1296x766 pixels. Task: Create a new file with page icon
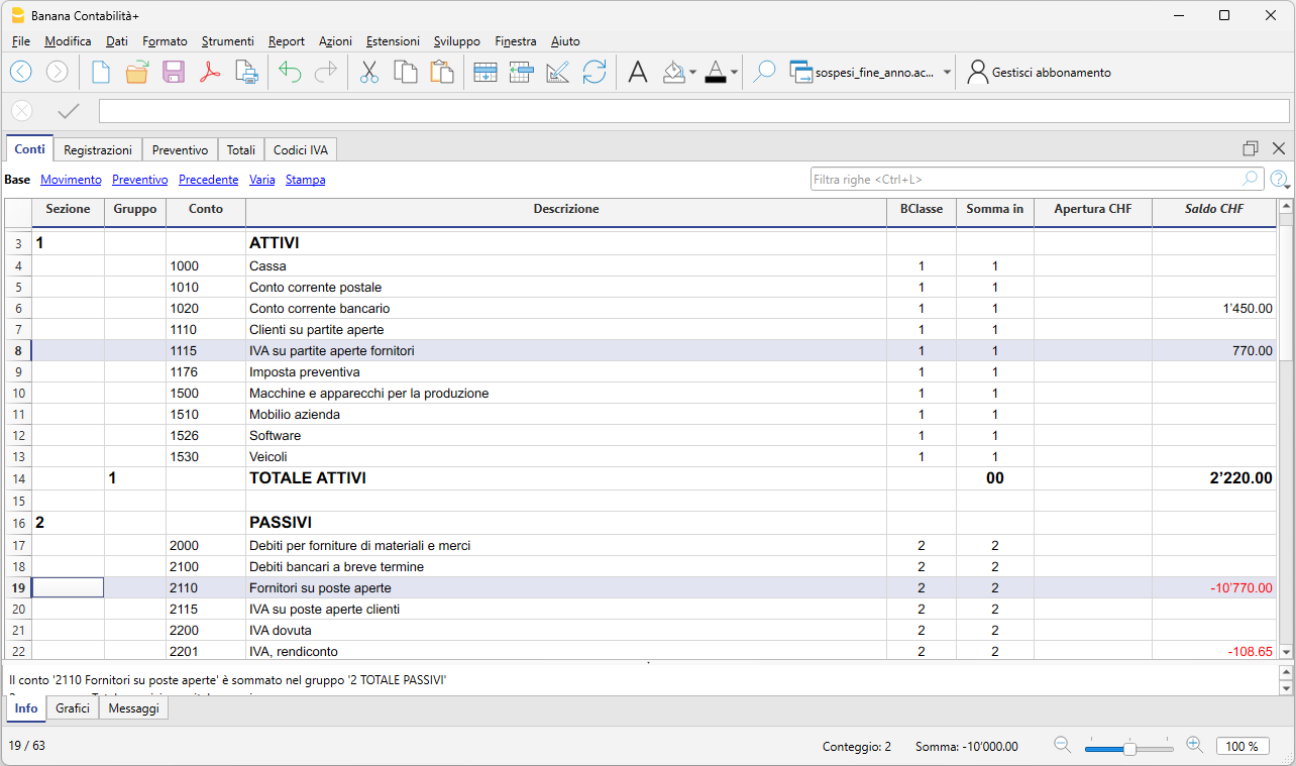click(101, 72)
